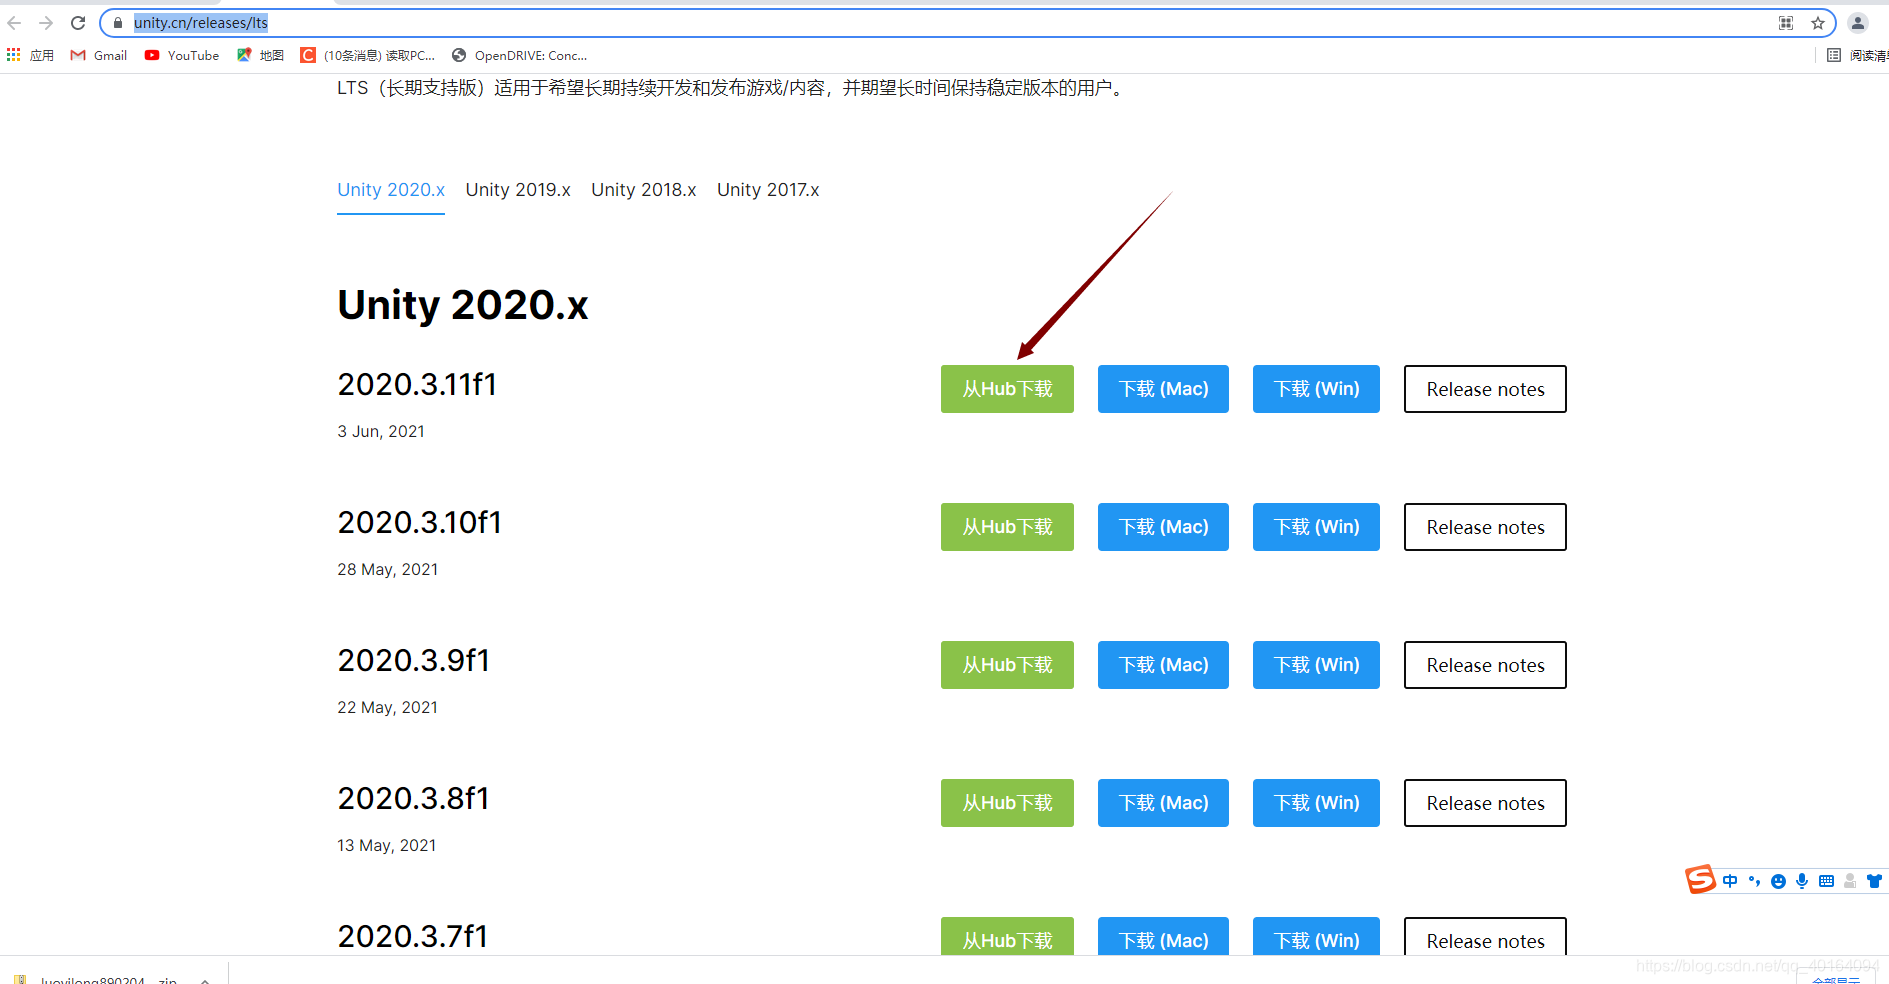This screenshot has height=984, width=1889.
Task: Select the version text 2020.3.11f1
Action: coord(417,385)
